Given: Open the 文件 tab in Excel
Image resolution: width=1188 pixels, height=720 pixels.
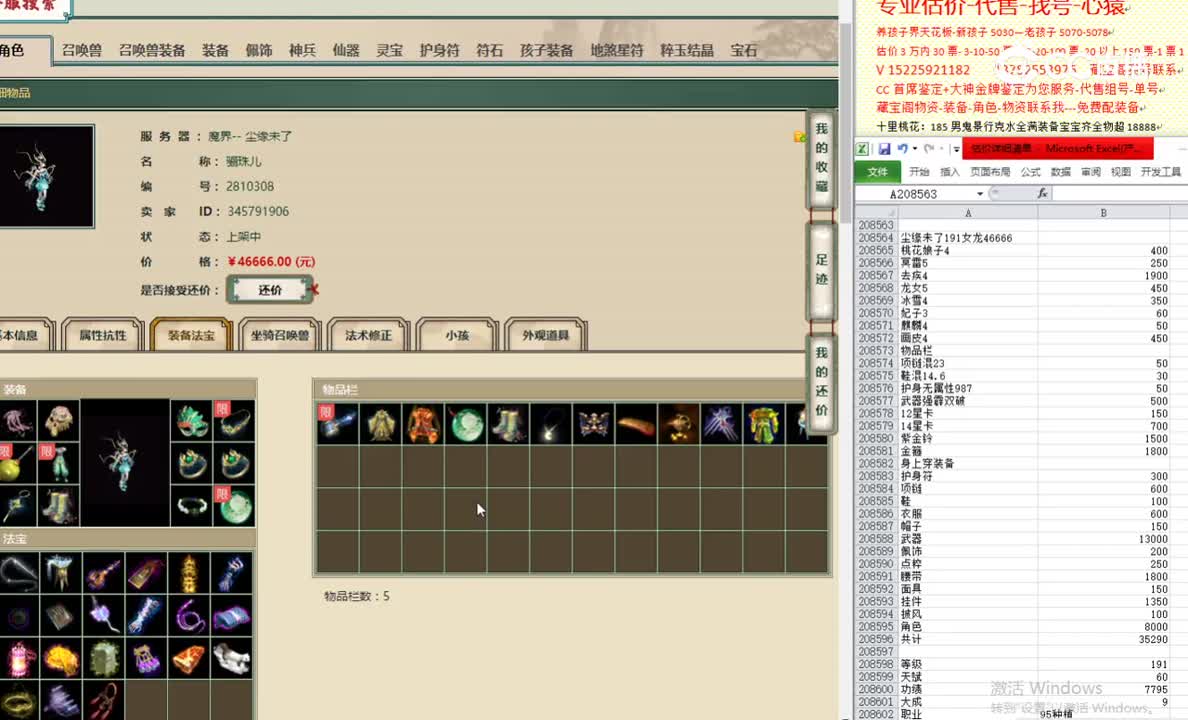Looking at the screenshot, I should coord(877,172).
